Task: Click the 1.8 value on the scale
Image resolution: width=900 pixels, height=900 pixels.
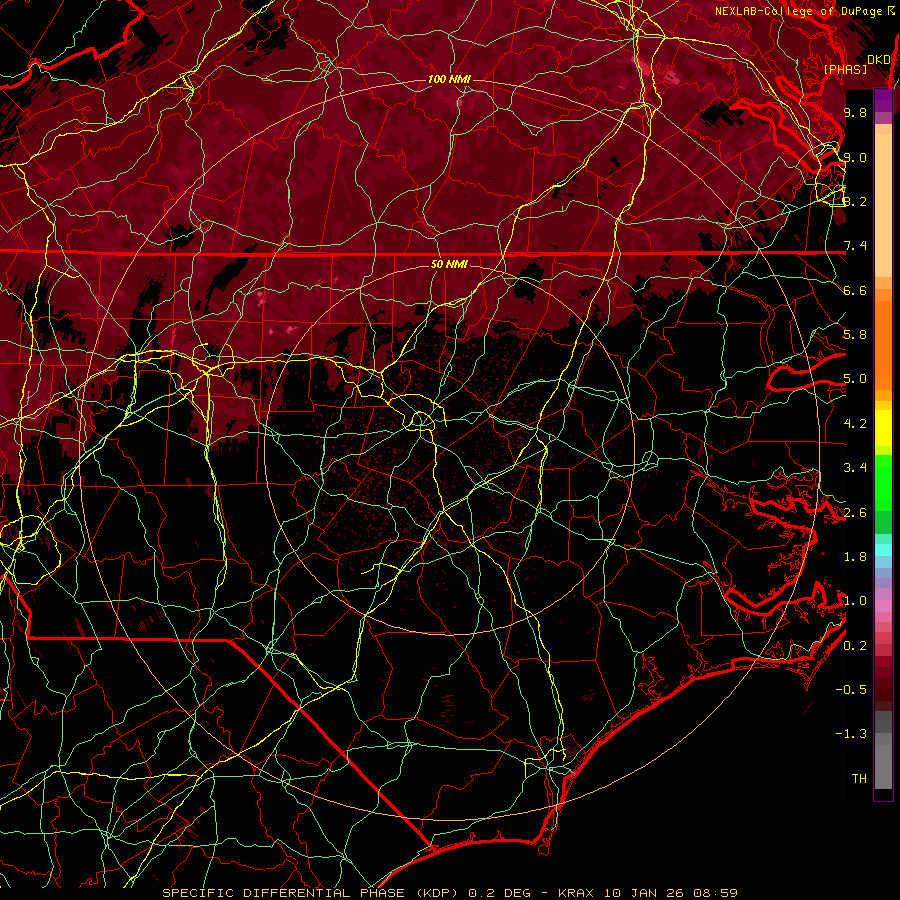Action: 855,557
